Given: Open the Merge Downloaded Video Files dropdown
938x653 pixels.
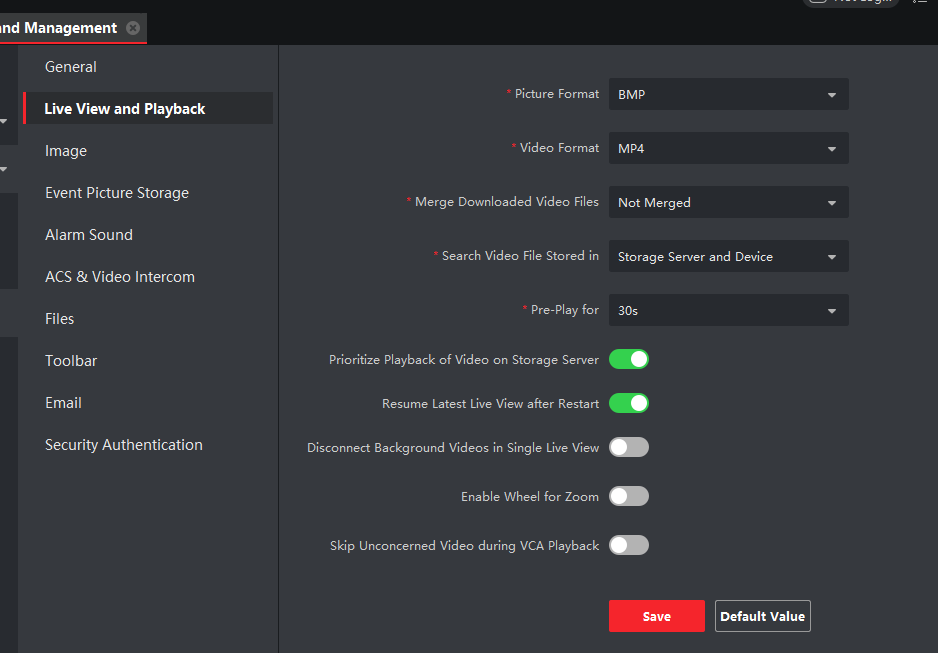Looking at the screenshot, I should pyautogui.click(x=728, y=202).
